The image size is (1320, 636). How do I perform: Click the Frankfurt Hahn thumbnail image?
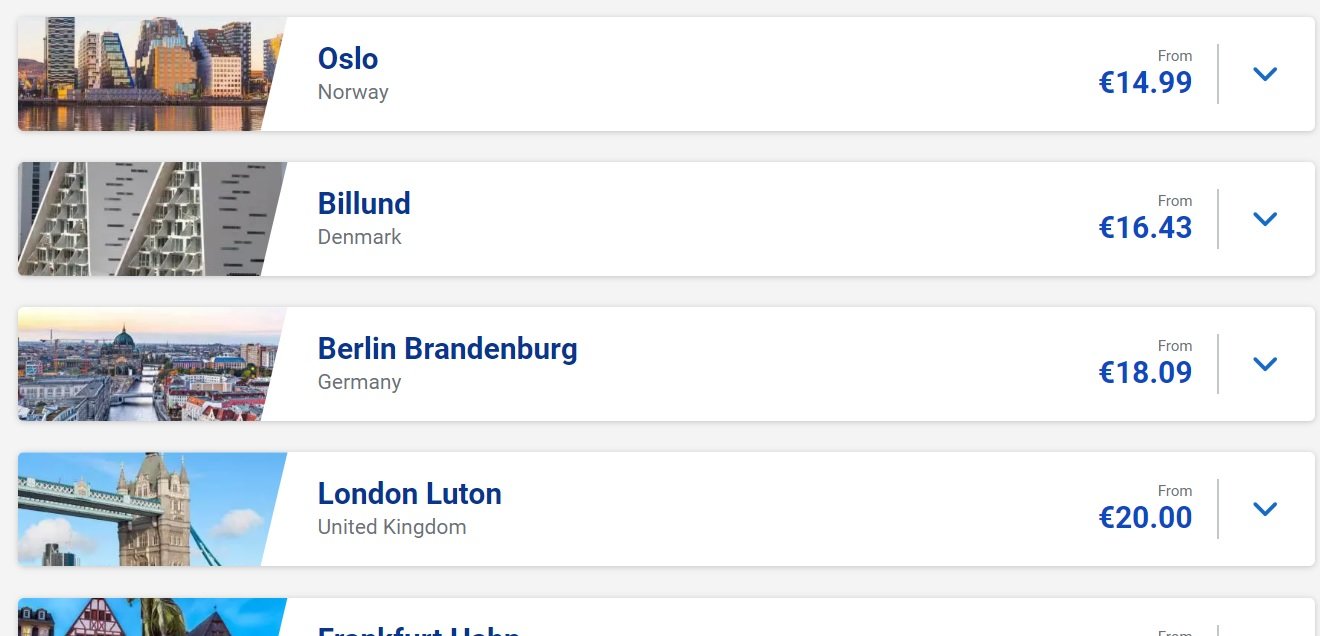(x=145, y=618)
